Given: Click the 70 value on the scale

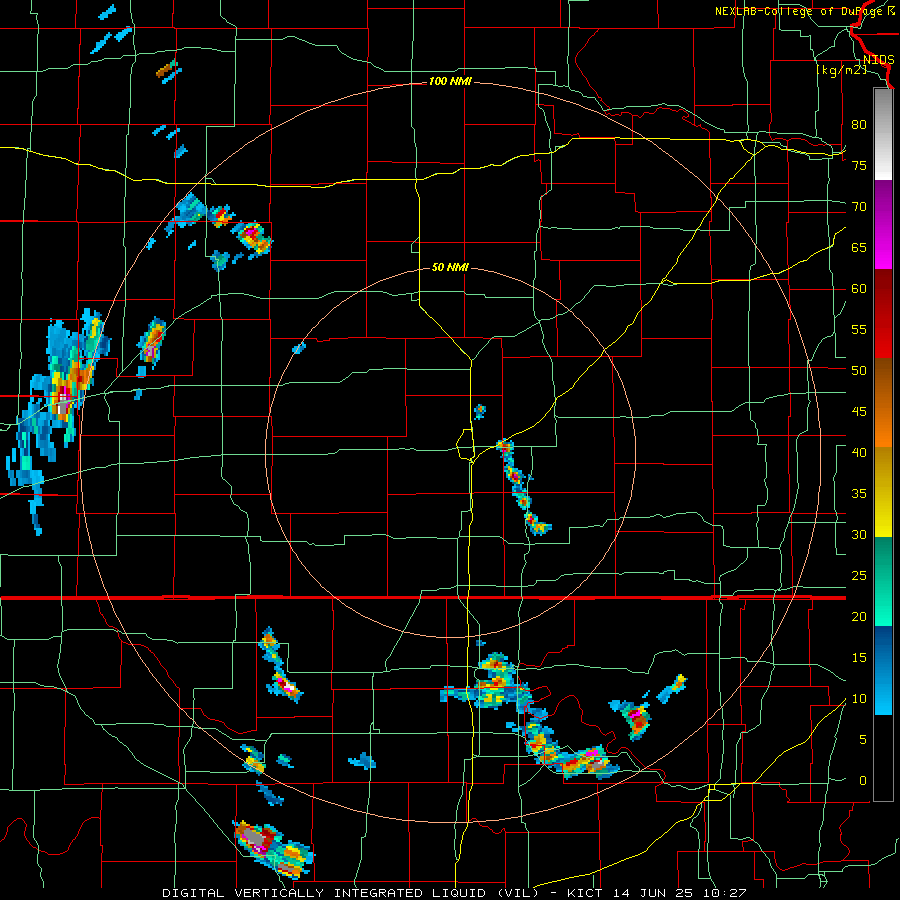Looking at the screenshot, I should 859,207.
